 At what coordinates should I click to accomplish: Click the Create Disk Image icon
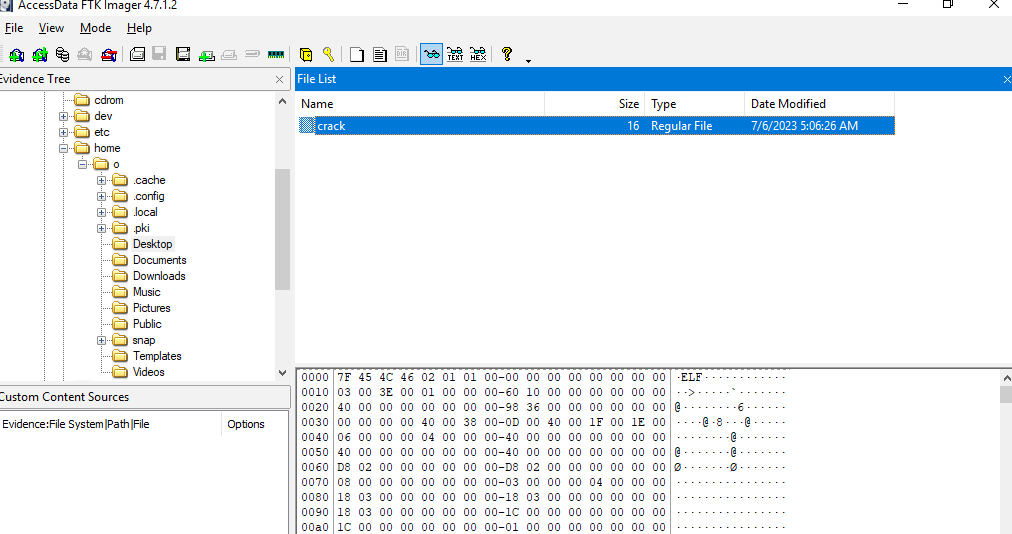tap(137, 55)
